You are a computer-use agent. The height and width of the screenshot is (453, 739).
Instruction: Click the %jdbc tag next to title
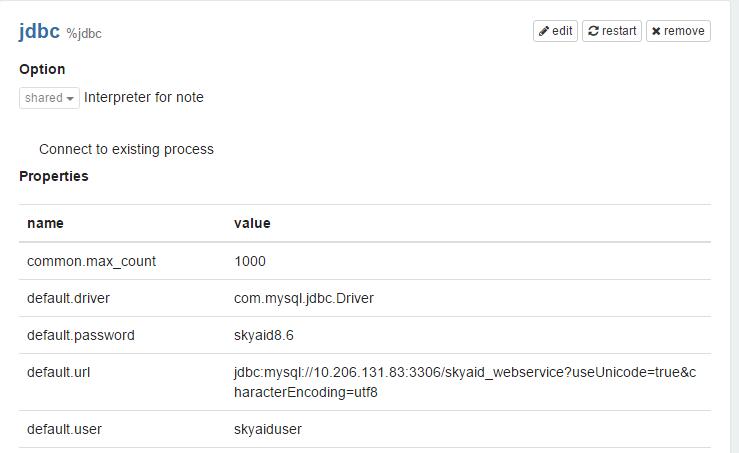coord(84,34)
